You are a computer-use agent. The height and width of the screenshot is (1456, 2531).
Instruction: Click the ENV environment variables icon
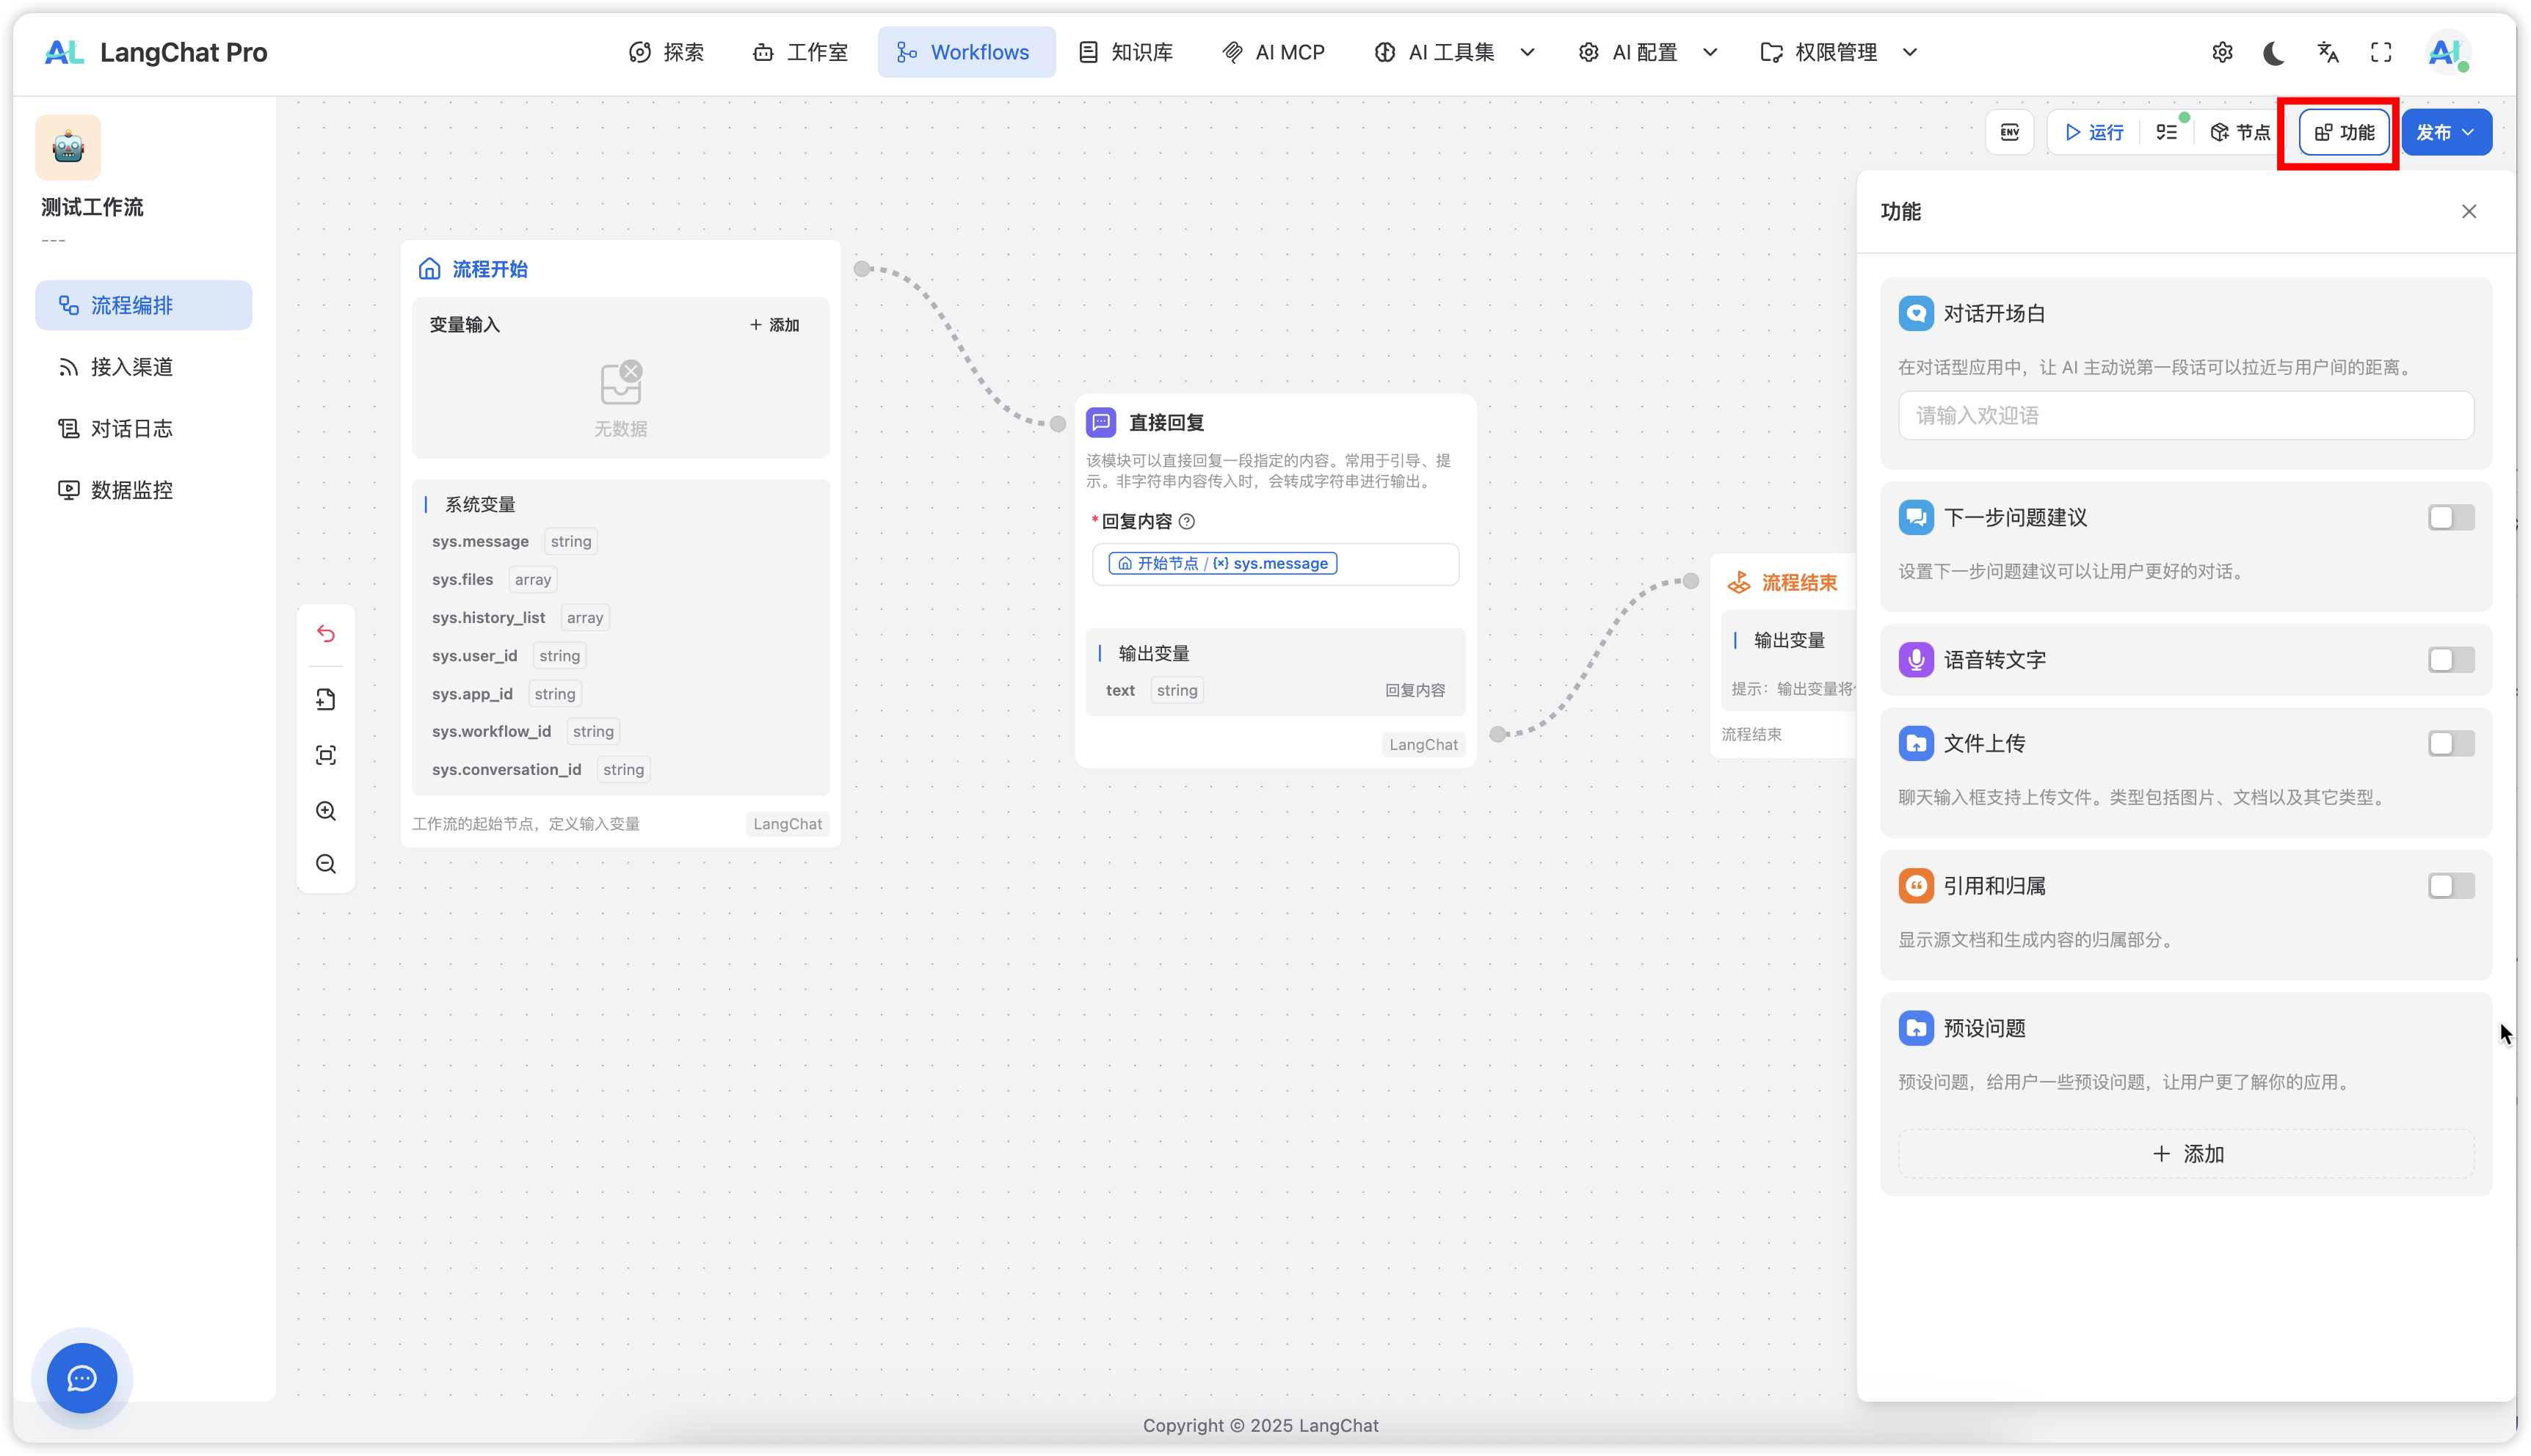[2009, 132]
